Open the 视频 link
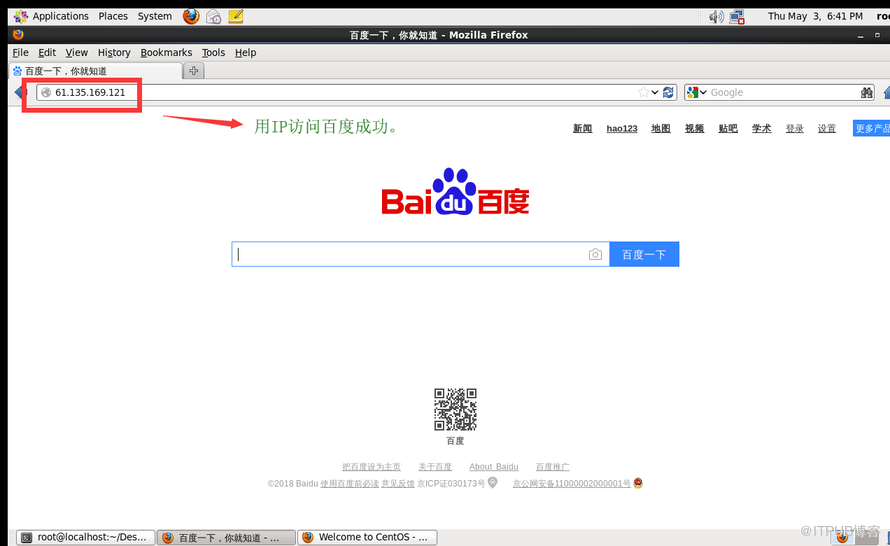The width and height of the screenshot is (890, 546). tap(694, 128)
